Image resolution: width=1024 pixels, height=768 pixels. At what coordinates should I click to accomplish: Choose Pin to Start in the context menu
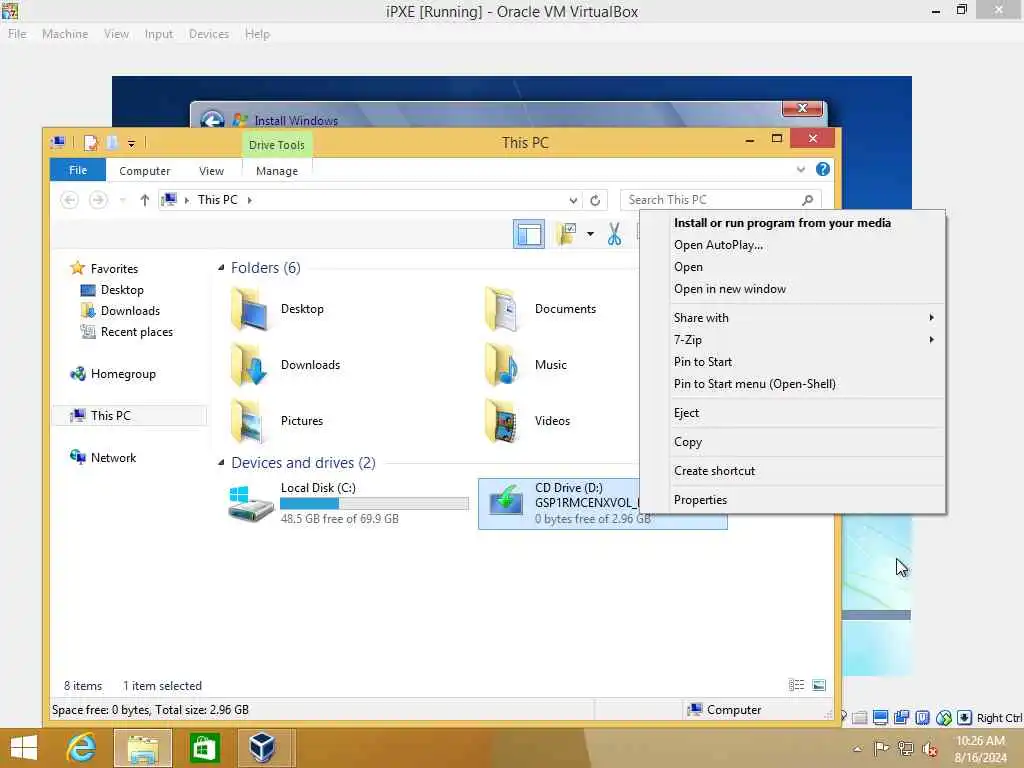point(702,362)
